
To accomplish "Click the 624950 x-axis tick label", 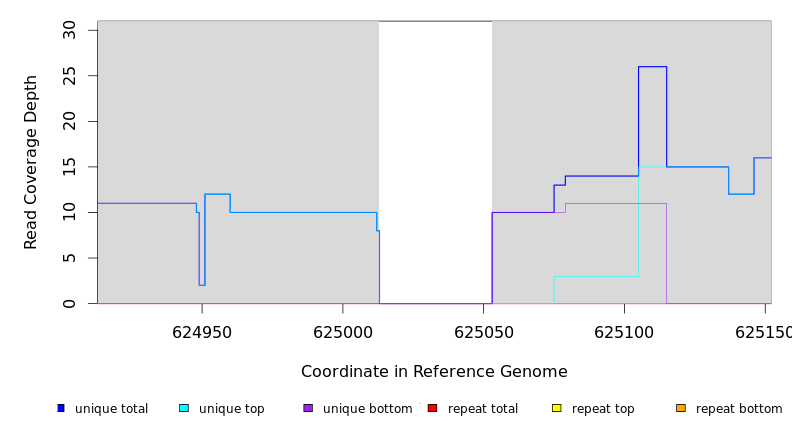I will [202, 332].
